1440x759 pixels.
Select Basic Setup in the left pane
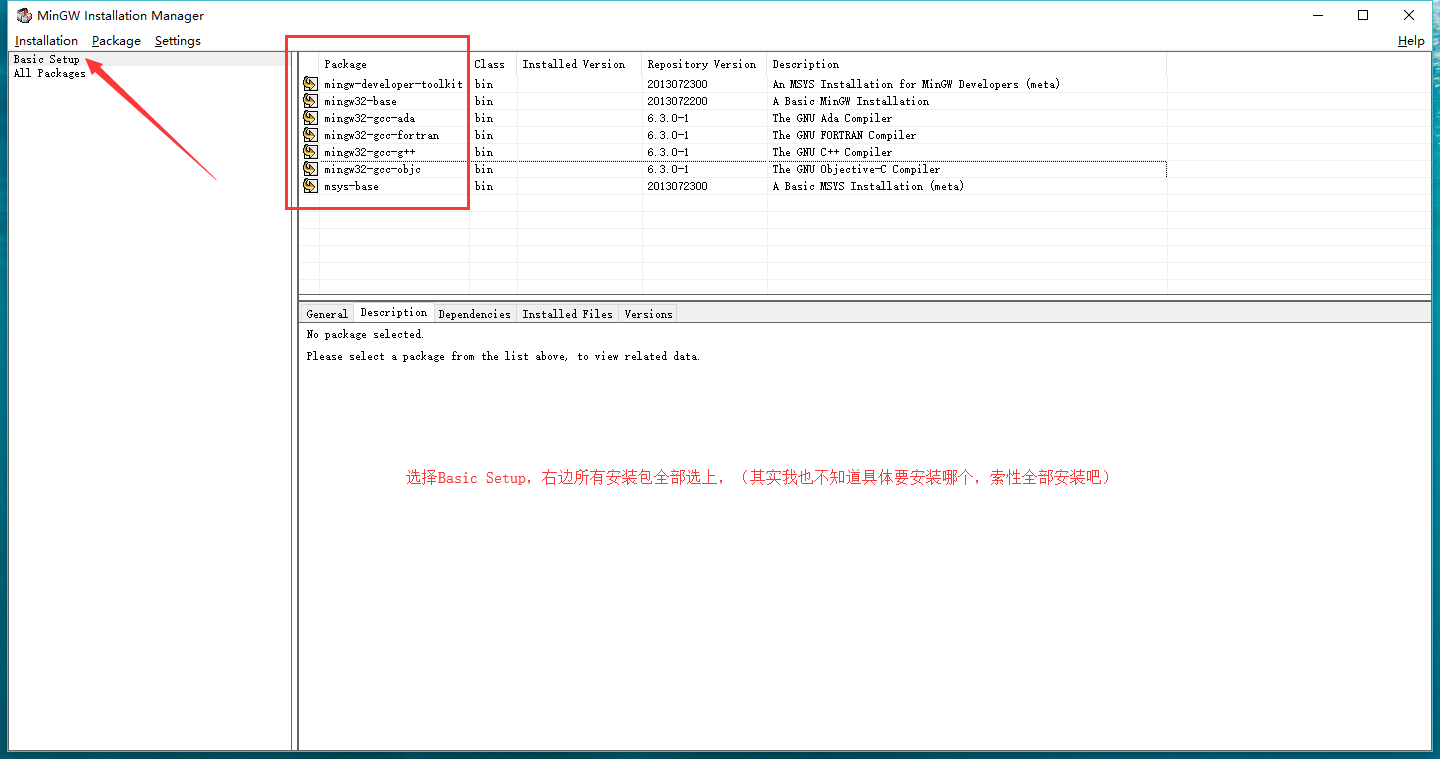47,59
